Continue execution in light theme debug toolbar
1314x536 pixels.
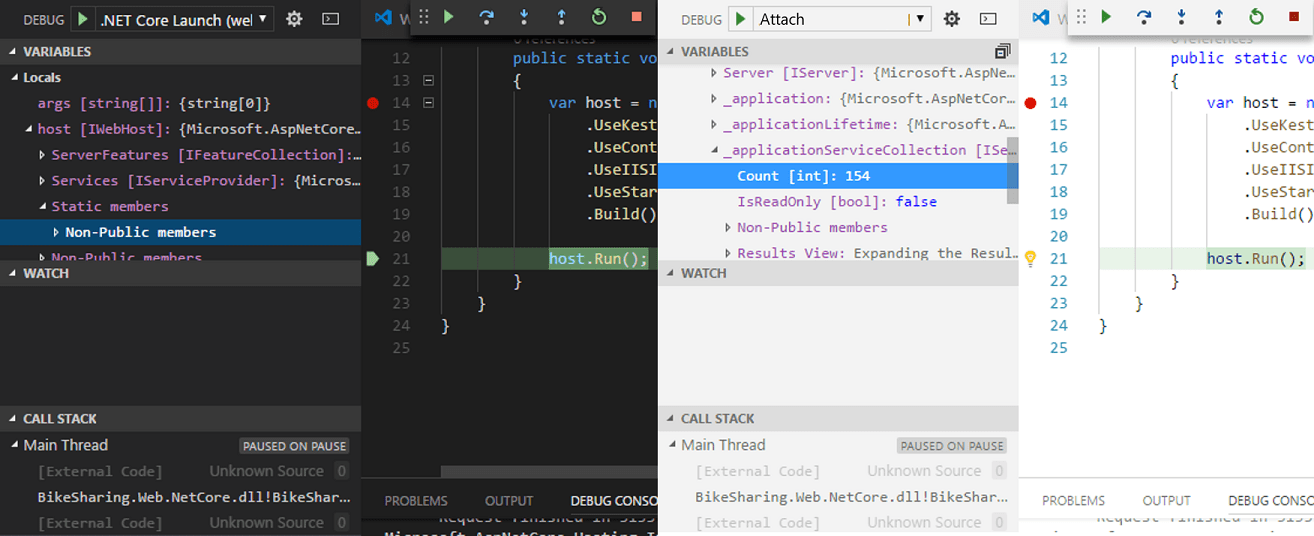click(x=1106, y=16)
